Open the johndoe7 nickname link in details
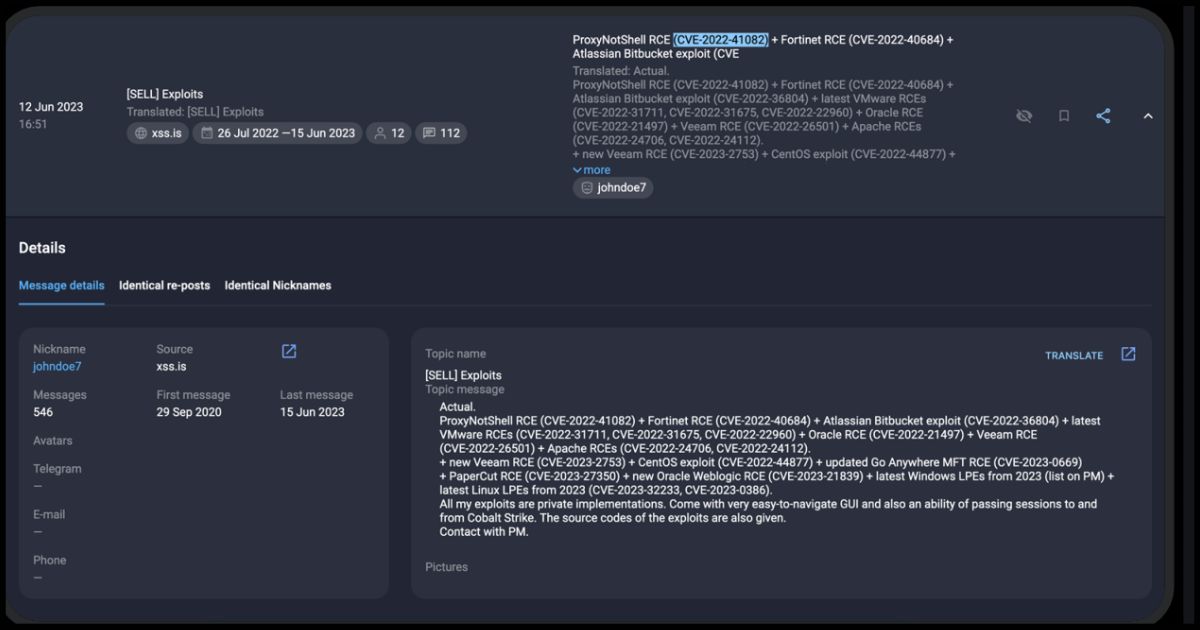Image resolution: width=1200 pixels, height=630 pixels. 57,366
